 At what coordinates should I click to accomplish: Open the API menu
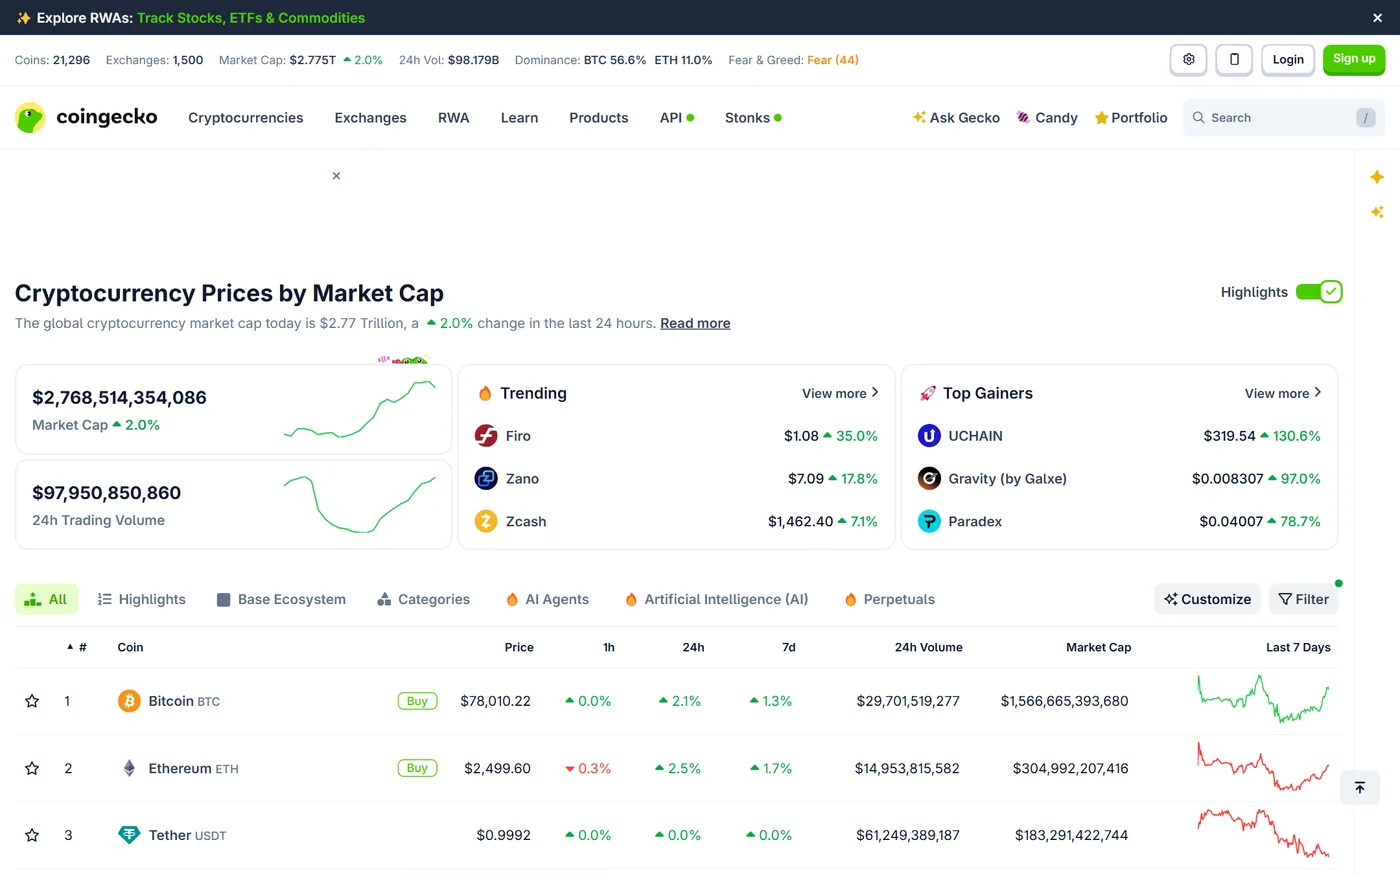pos(677,117)
